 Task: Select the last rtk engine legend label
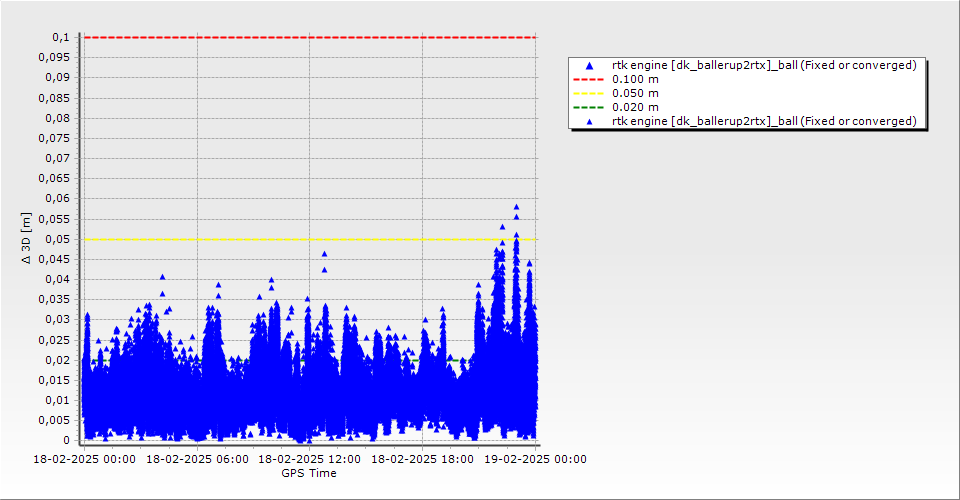pyautogui.click(x=764, y=121)
